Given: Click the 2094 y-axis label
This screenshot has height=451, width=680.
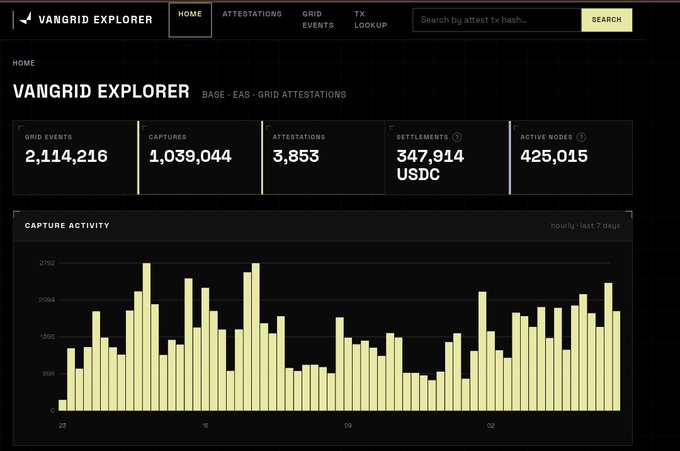Looking at the screenshot, I should tap(47, 300).
